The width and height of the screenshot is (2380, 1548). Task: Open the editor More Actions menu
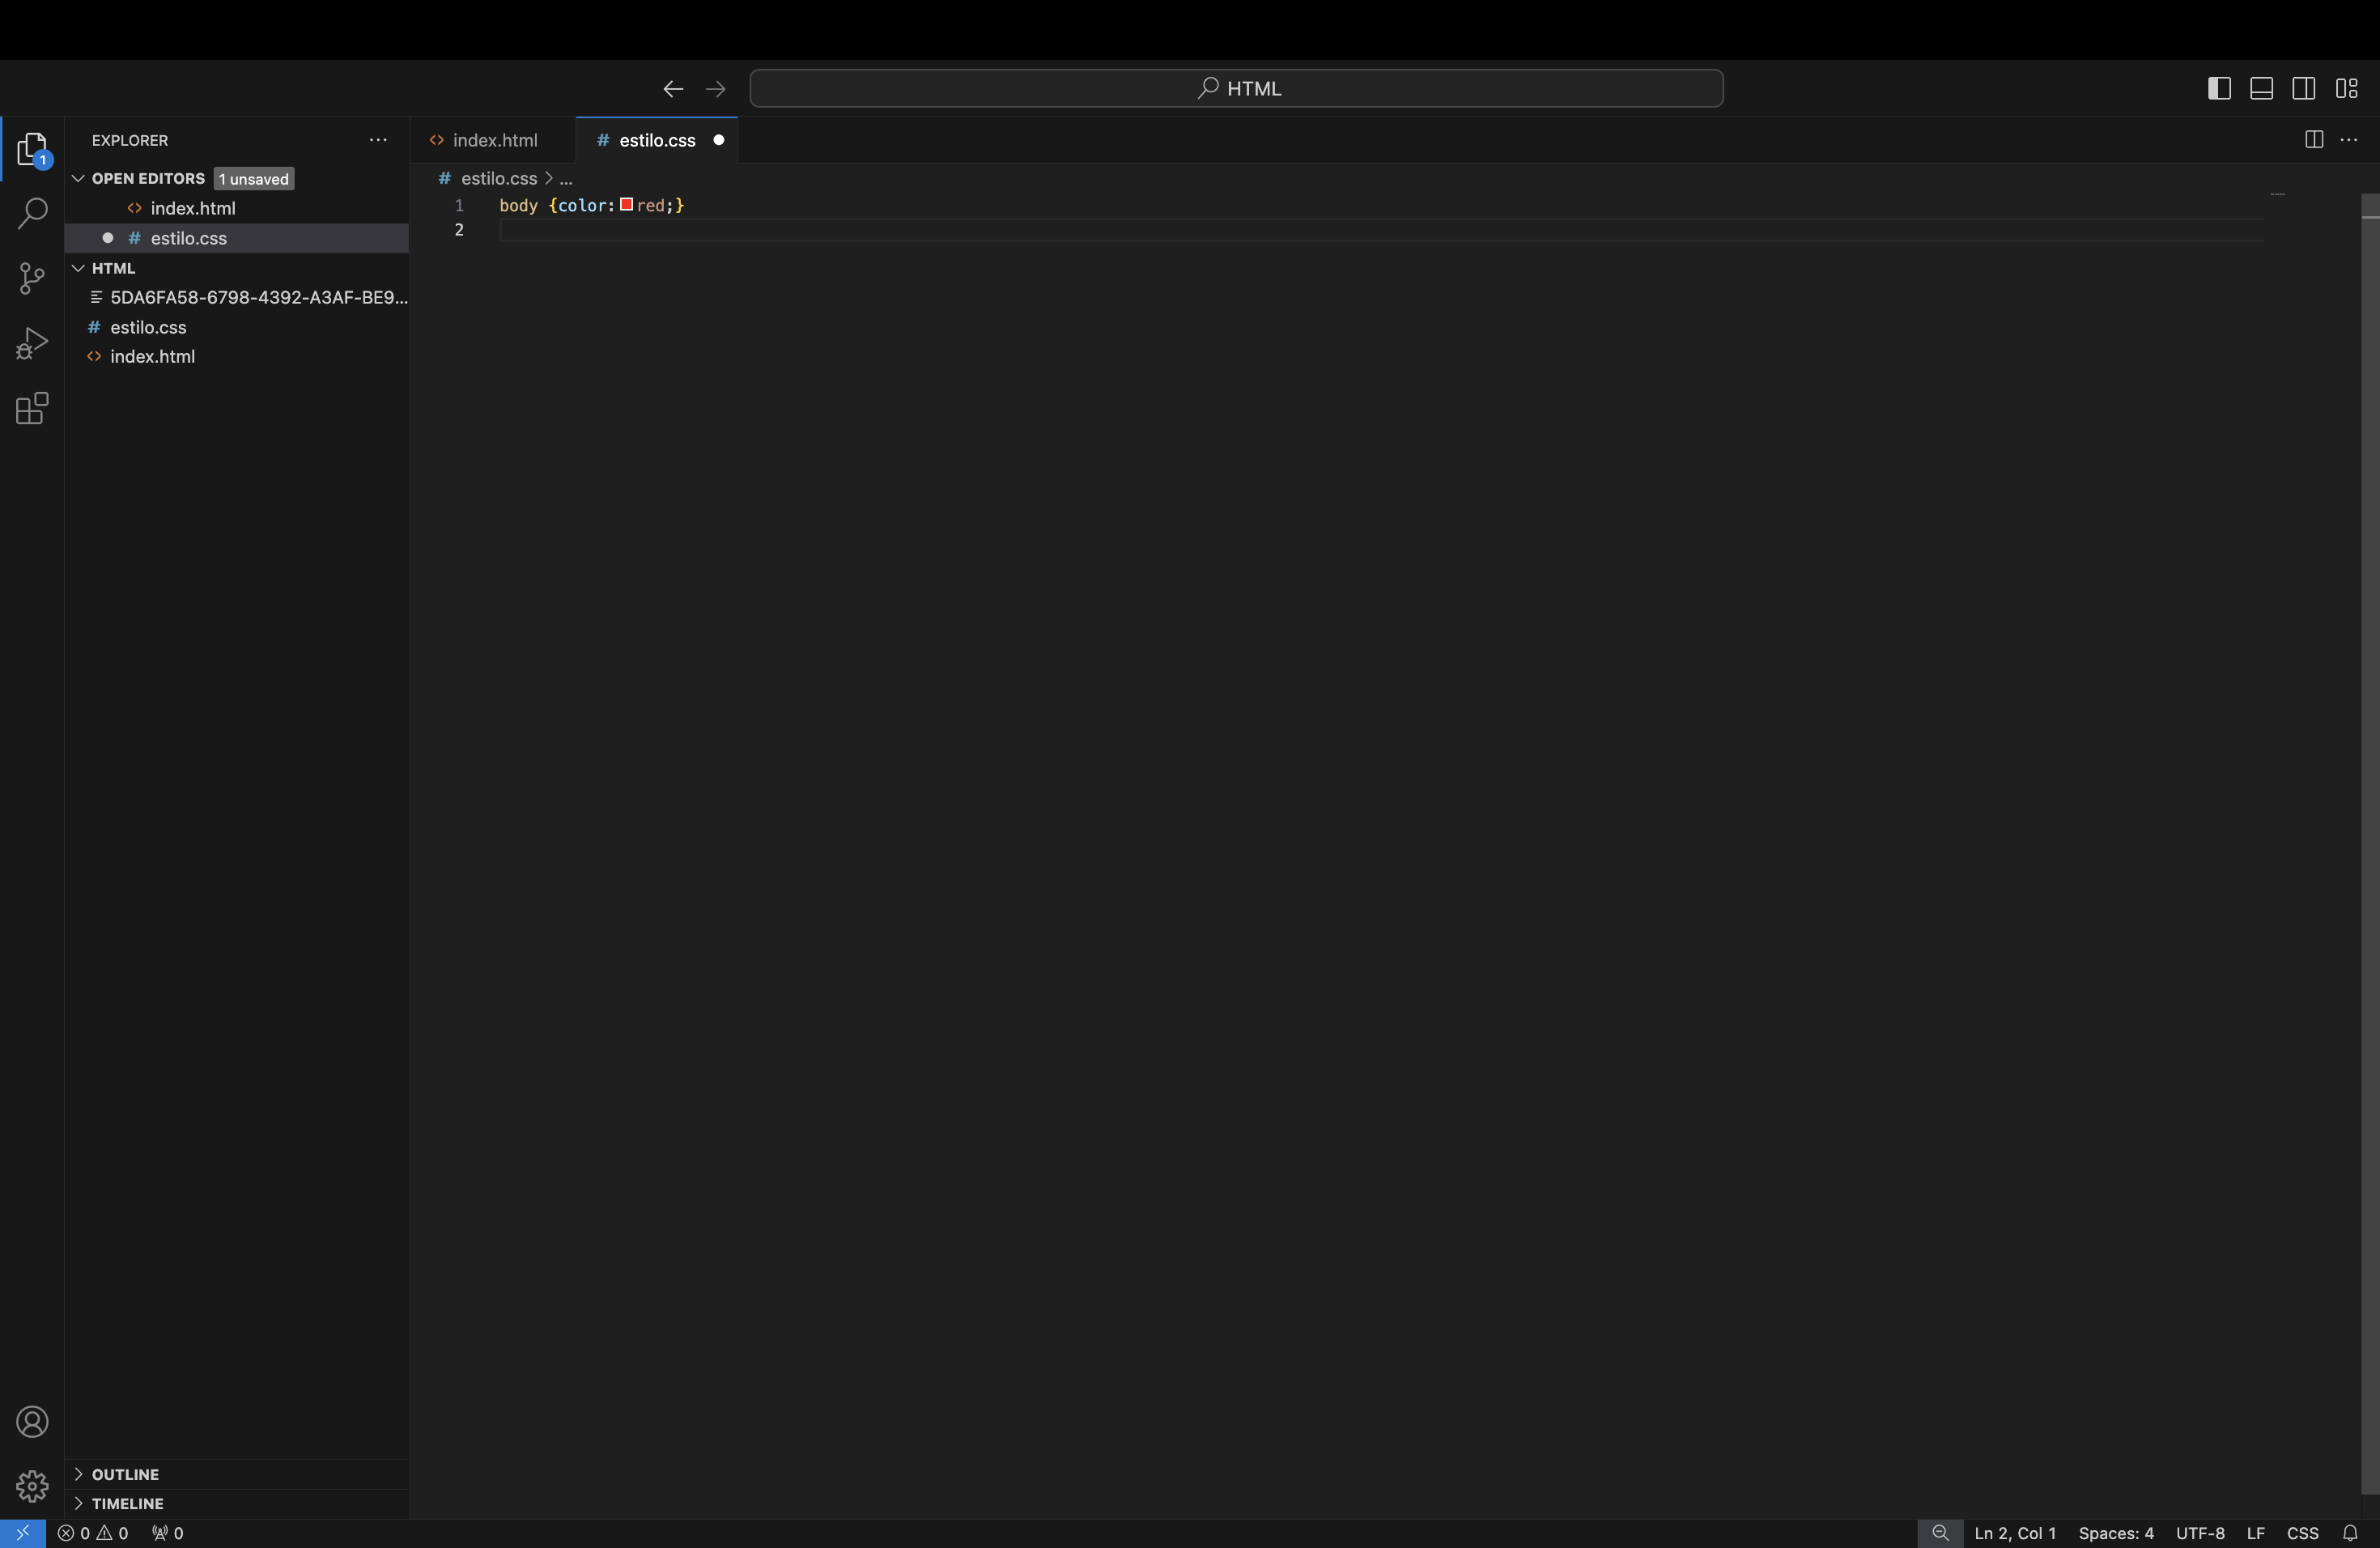[2349, 140]
